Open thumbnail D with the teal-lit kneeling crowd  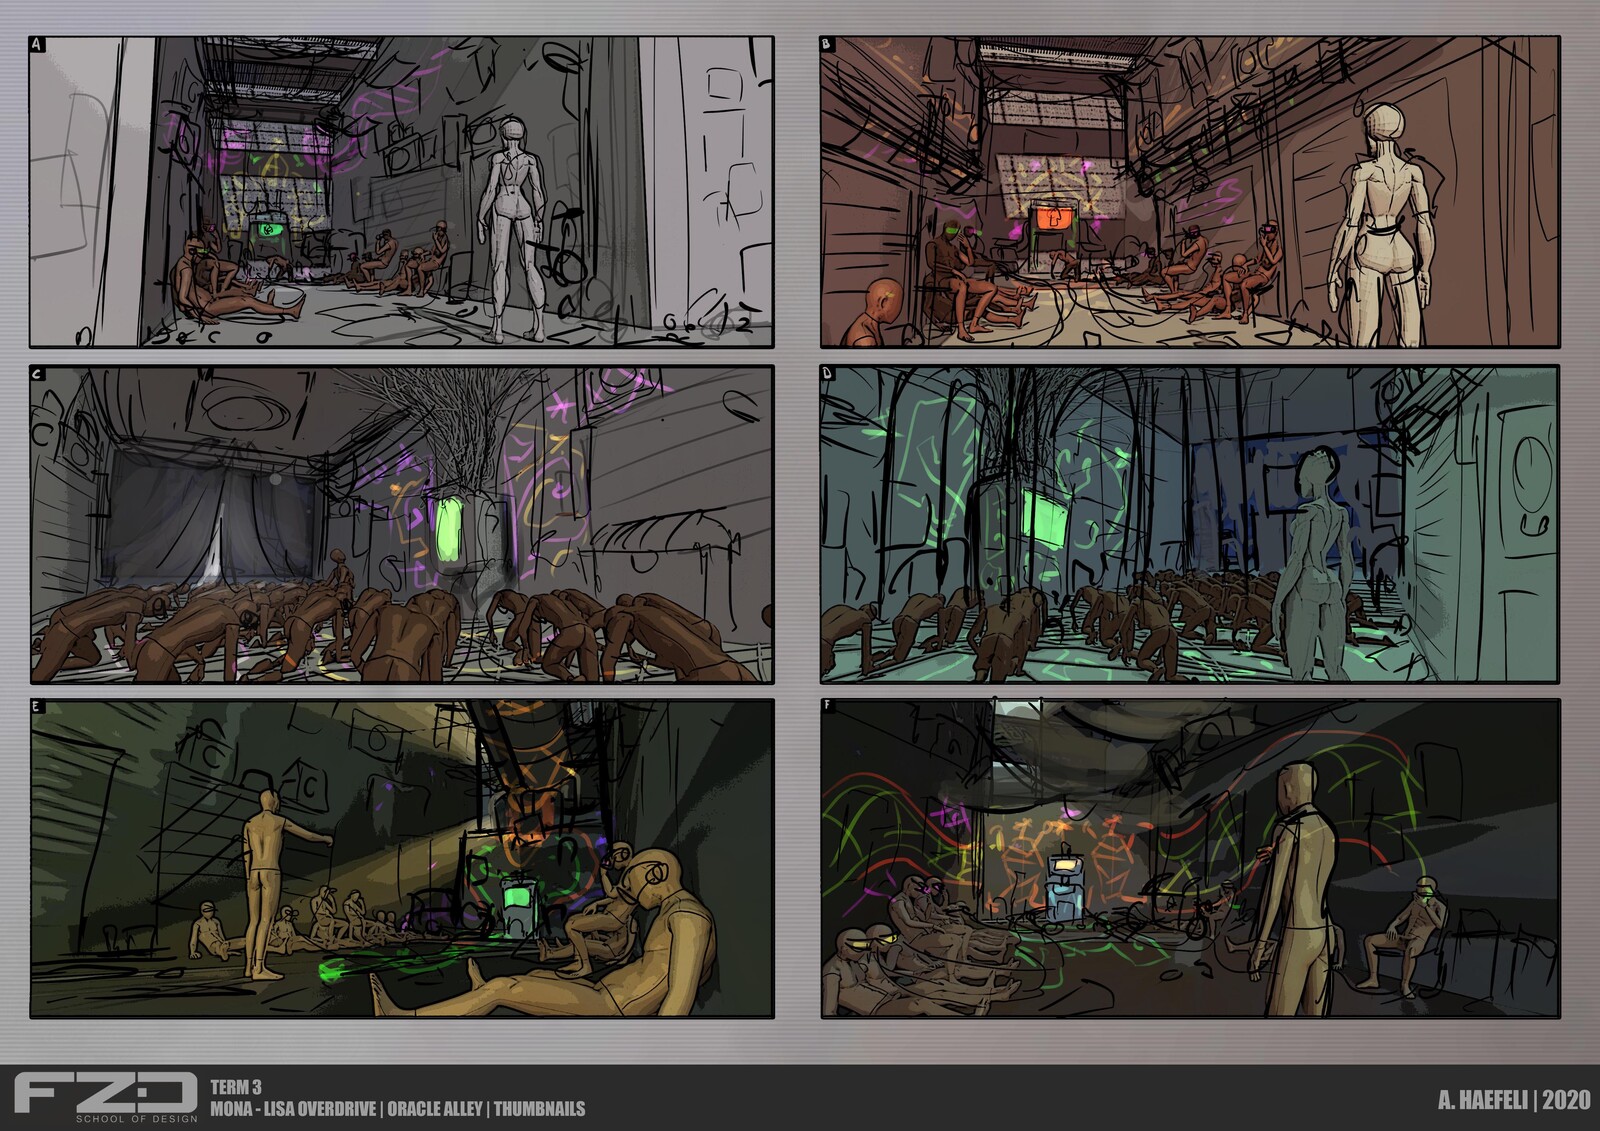pyautogui.click(x=1189, y=524)
